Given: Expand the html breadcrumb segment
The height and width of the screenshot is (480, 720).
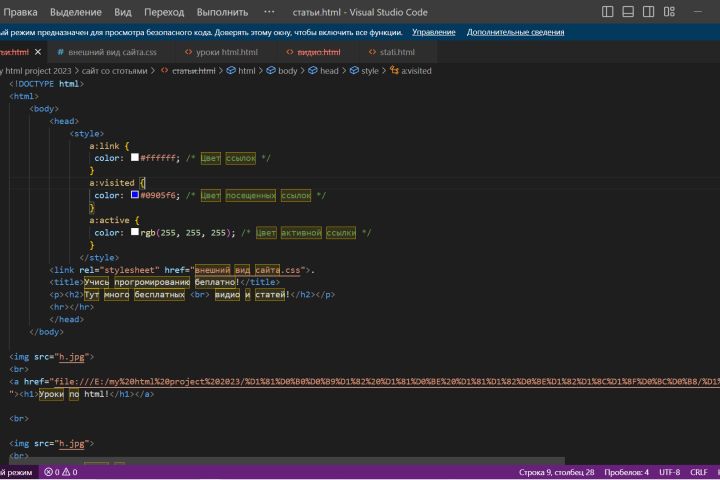Looking at the screenshot, I should click(x=246, y=71).
